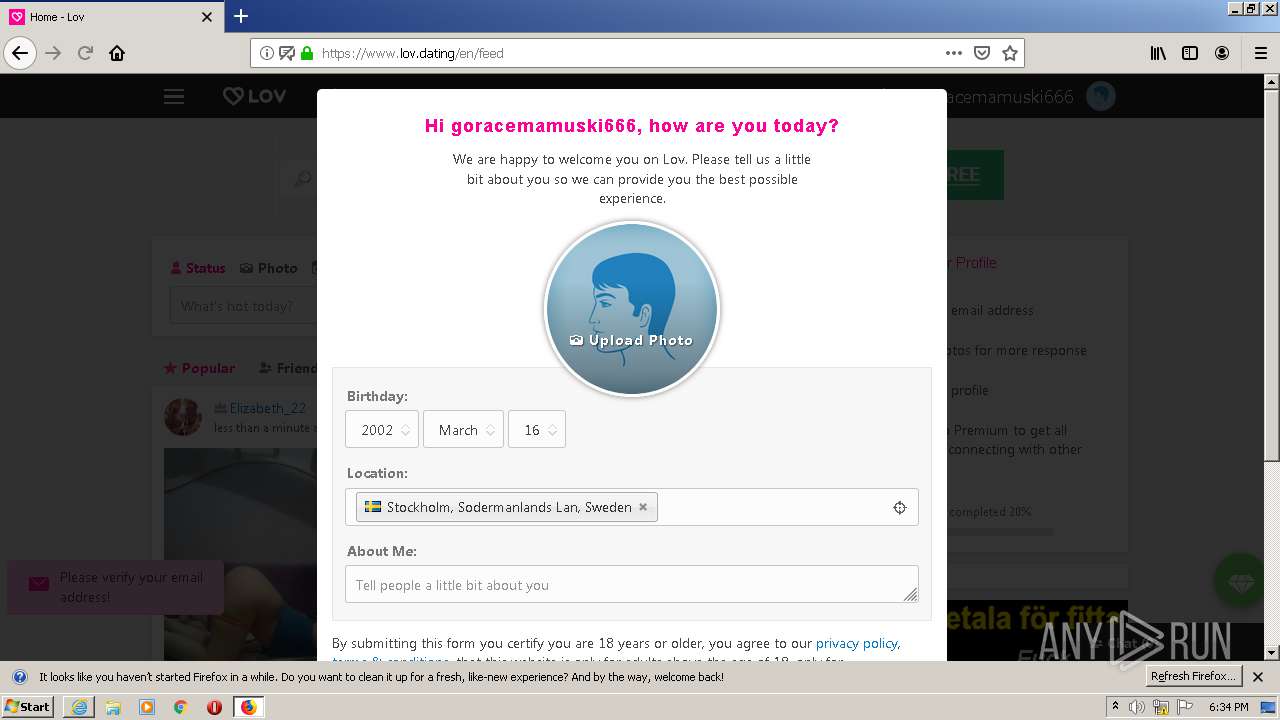This screenshot has height=720, width=1280.
Task: Click the What's hot today status field
Action: (x=245, y=306)
